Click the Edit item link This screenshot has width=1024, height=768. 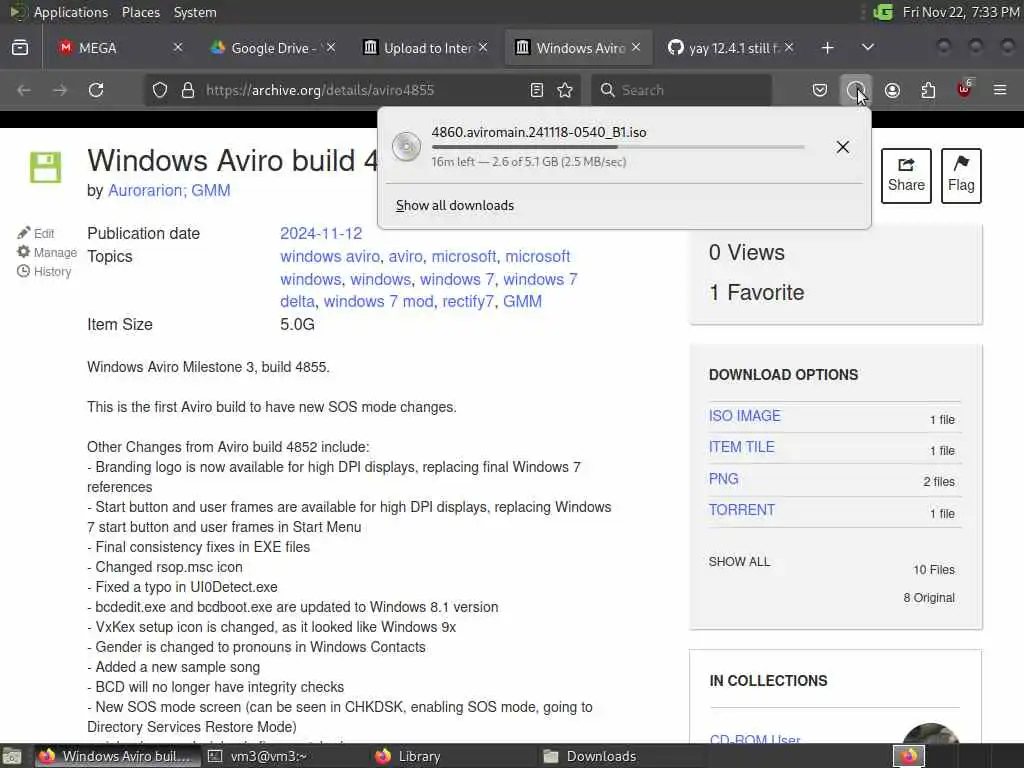click(36, 233)
